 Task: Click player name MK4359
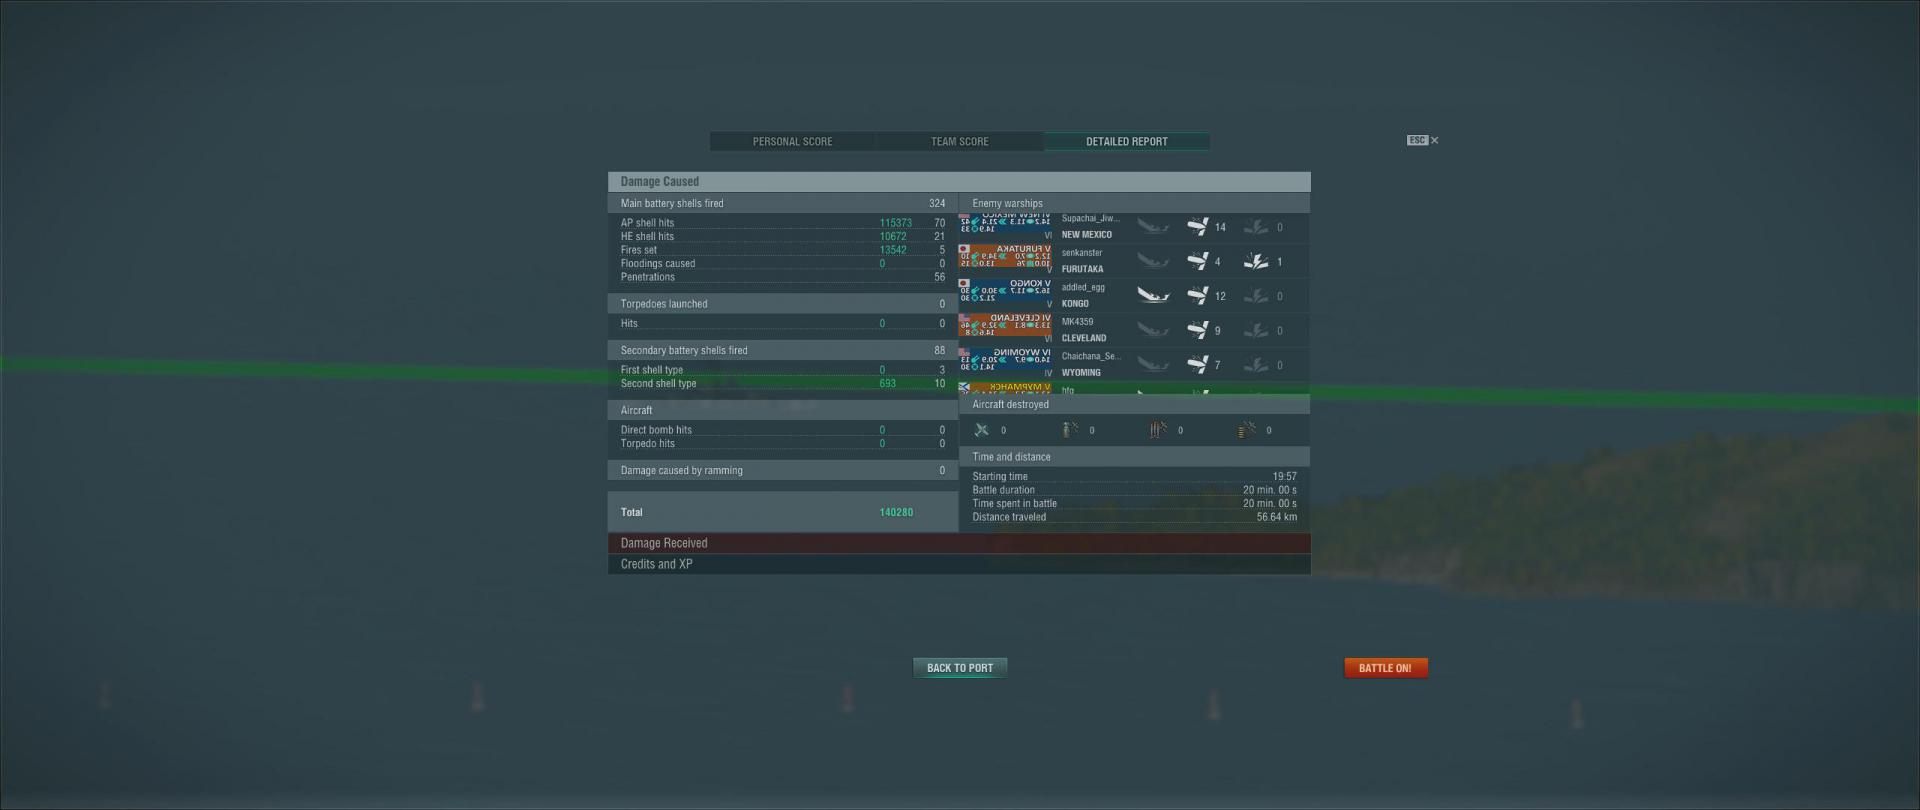tap(1077, 322)
